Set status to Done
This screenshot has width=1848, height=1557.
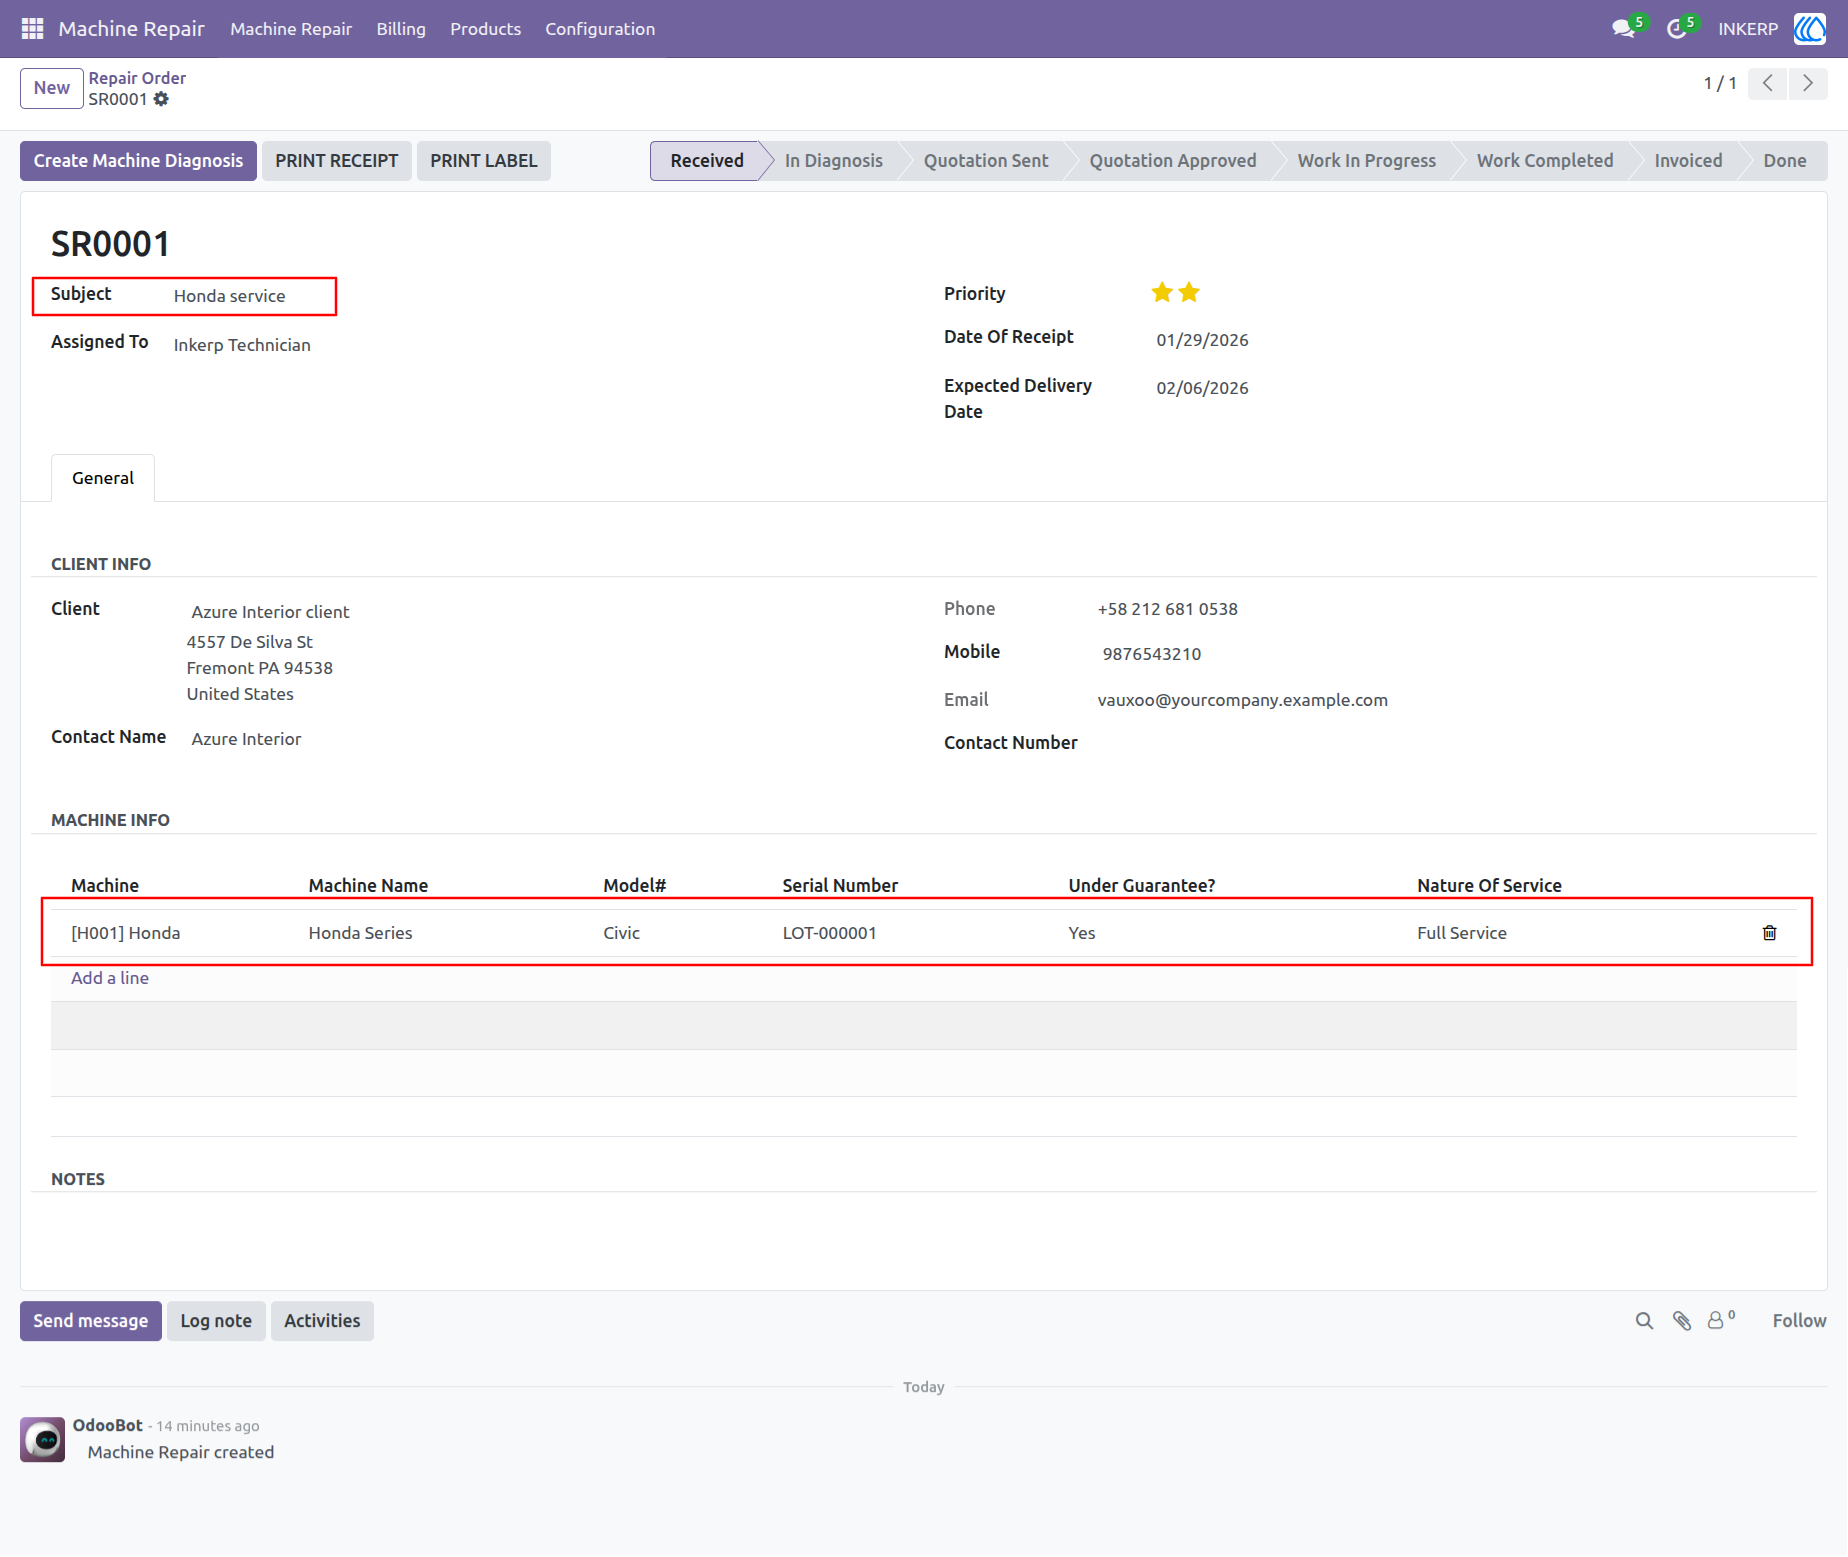(x=1784, y=161)
